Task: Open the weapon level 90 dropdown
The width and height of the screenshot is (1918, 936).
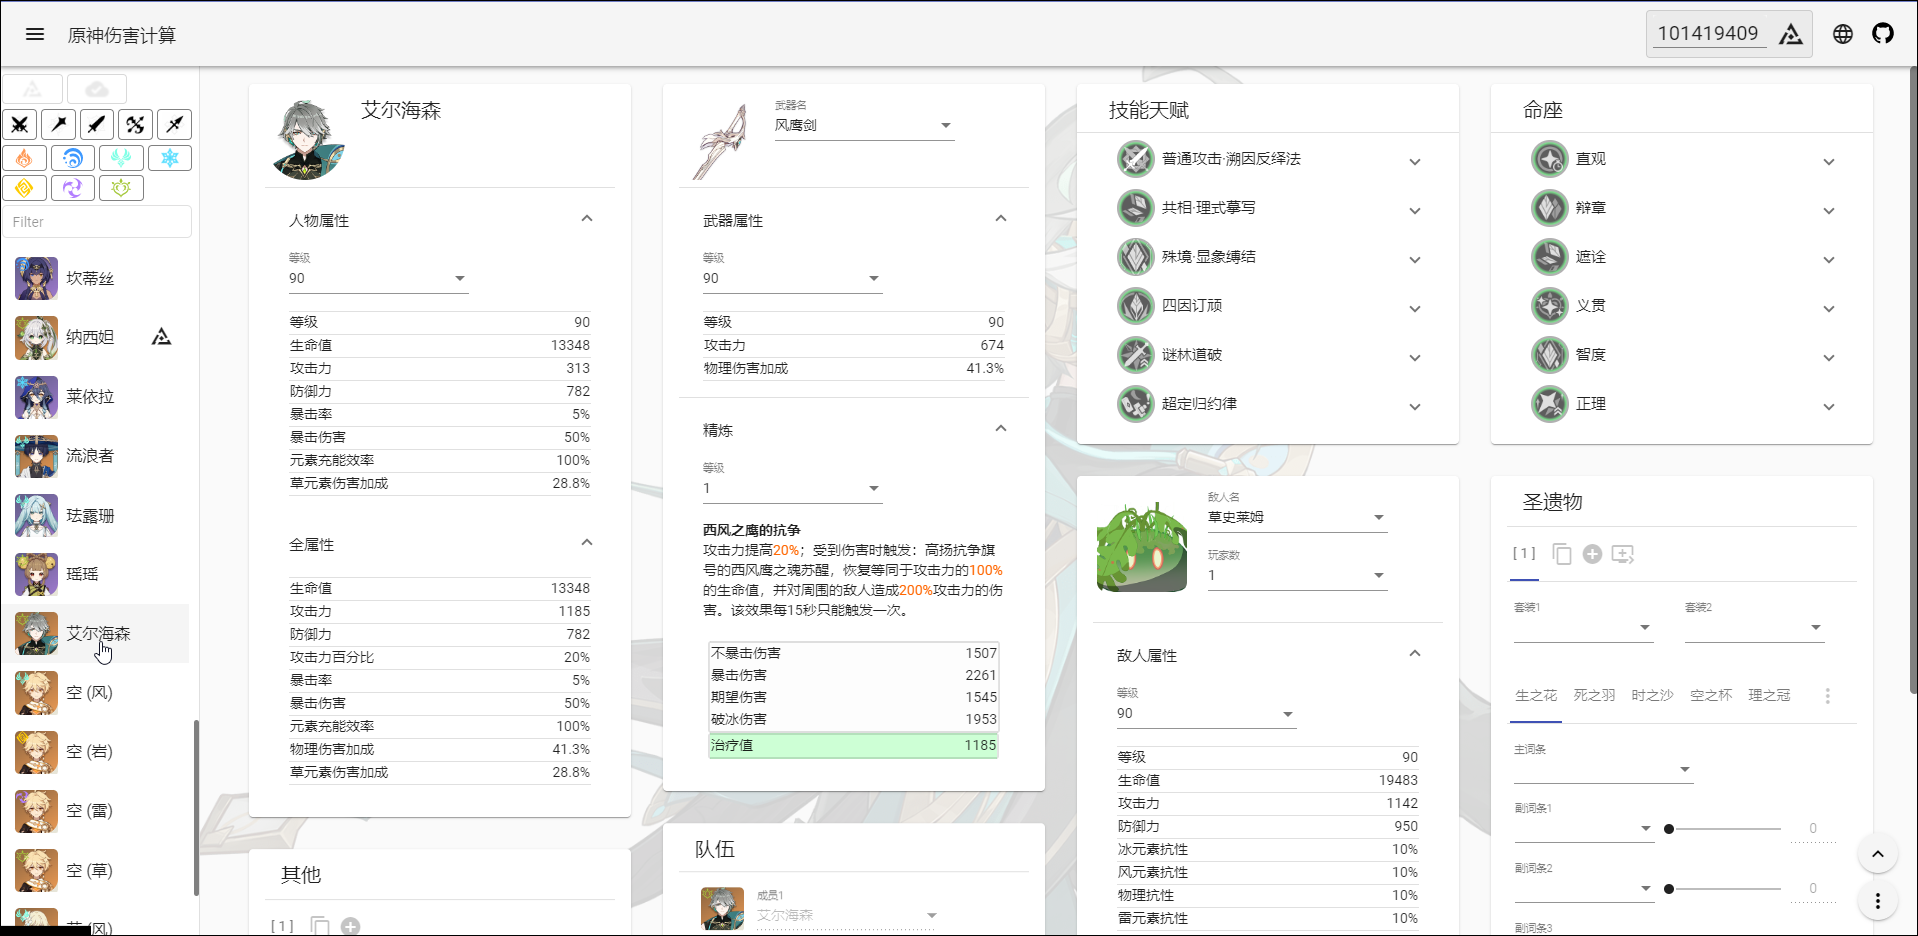Action: pyautogui.click(x=792, y=279)
